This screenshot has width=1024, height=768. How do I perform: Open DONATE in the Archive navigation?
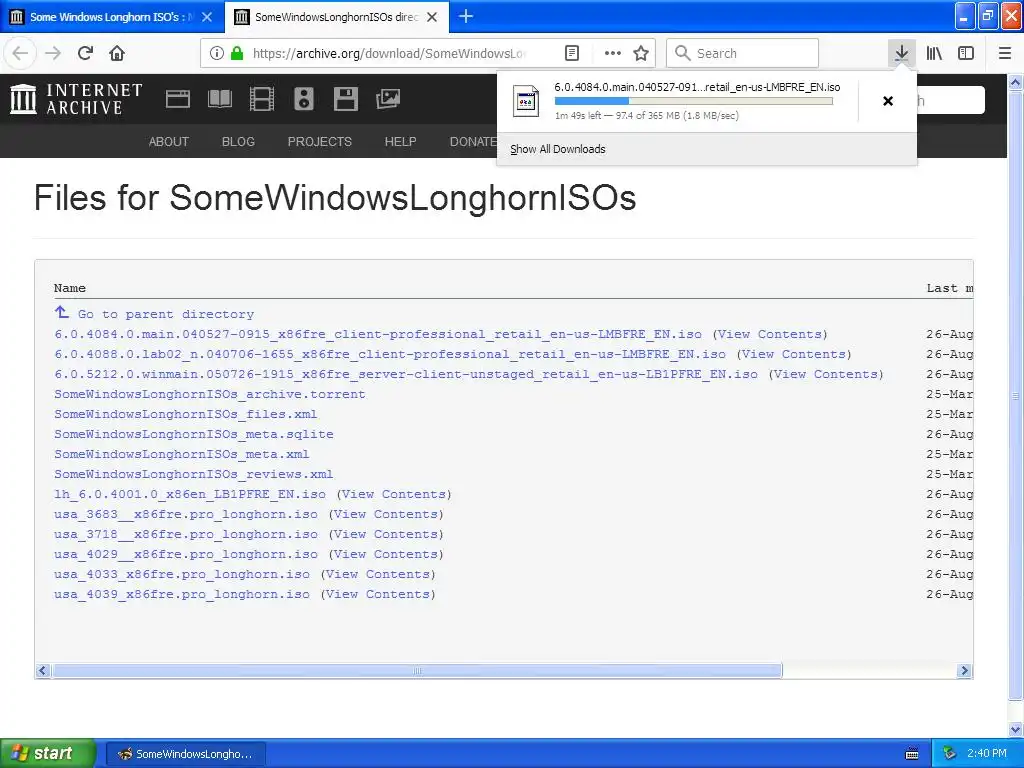(473, 142)
